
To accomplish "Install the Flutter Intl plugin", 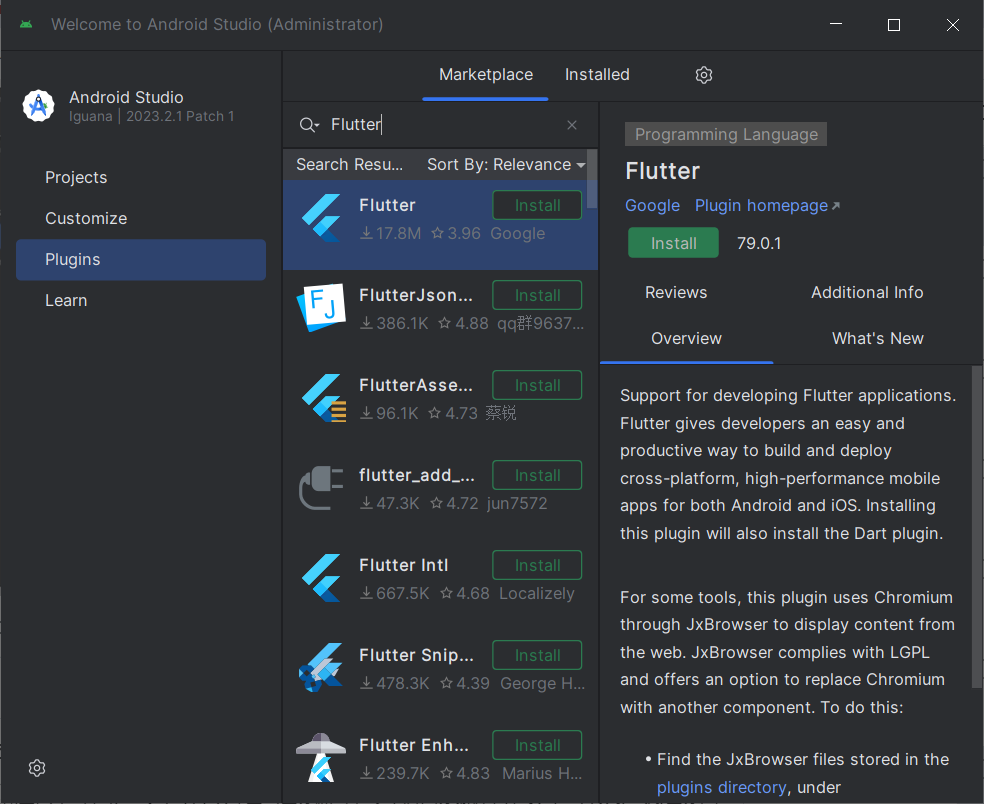I will pyautogui.click(x=537, y=565).
